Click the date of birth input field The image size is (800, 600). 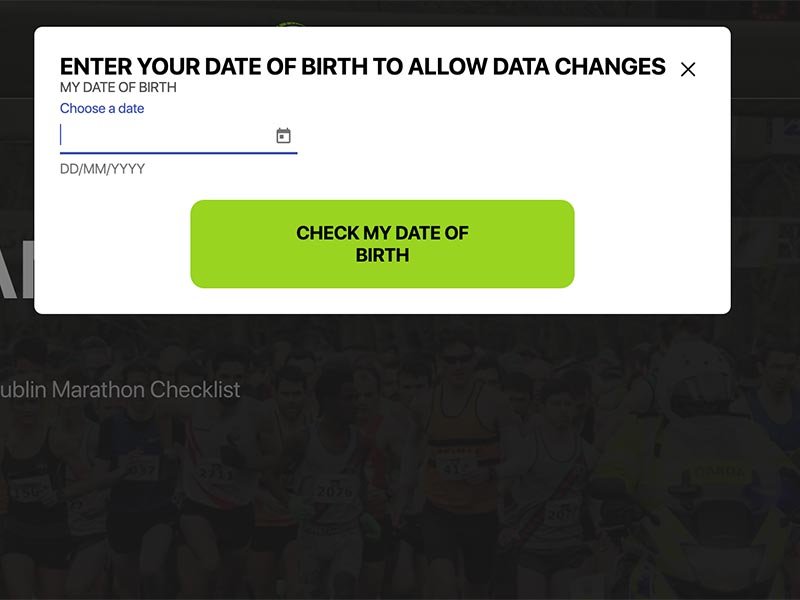(x=165, y=136)
